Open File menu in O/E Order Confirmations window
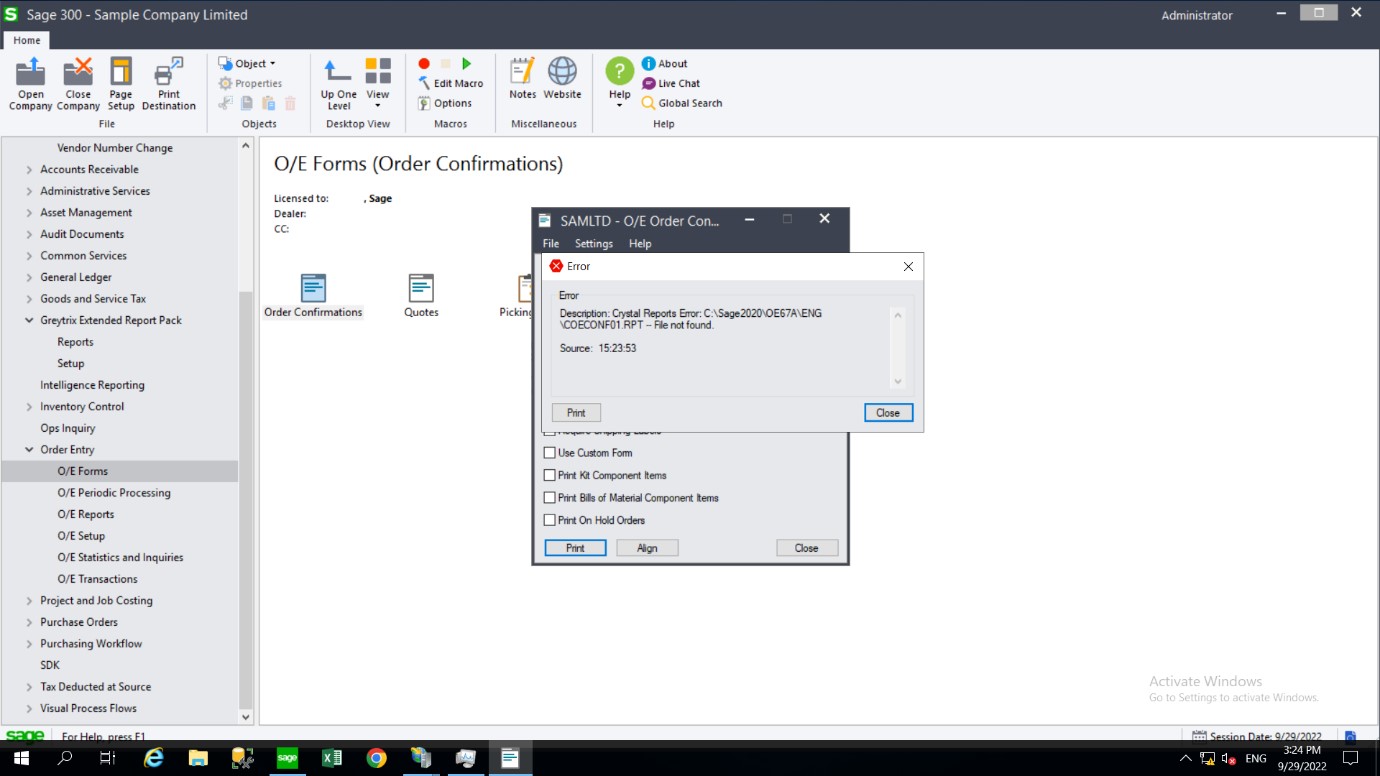This screenshot has width=1380, height=776. pyautogui.click(x=551, y=243)
